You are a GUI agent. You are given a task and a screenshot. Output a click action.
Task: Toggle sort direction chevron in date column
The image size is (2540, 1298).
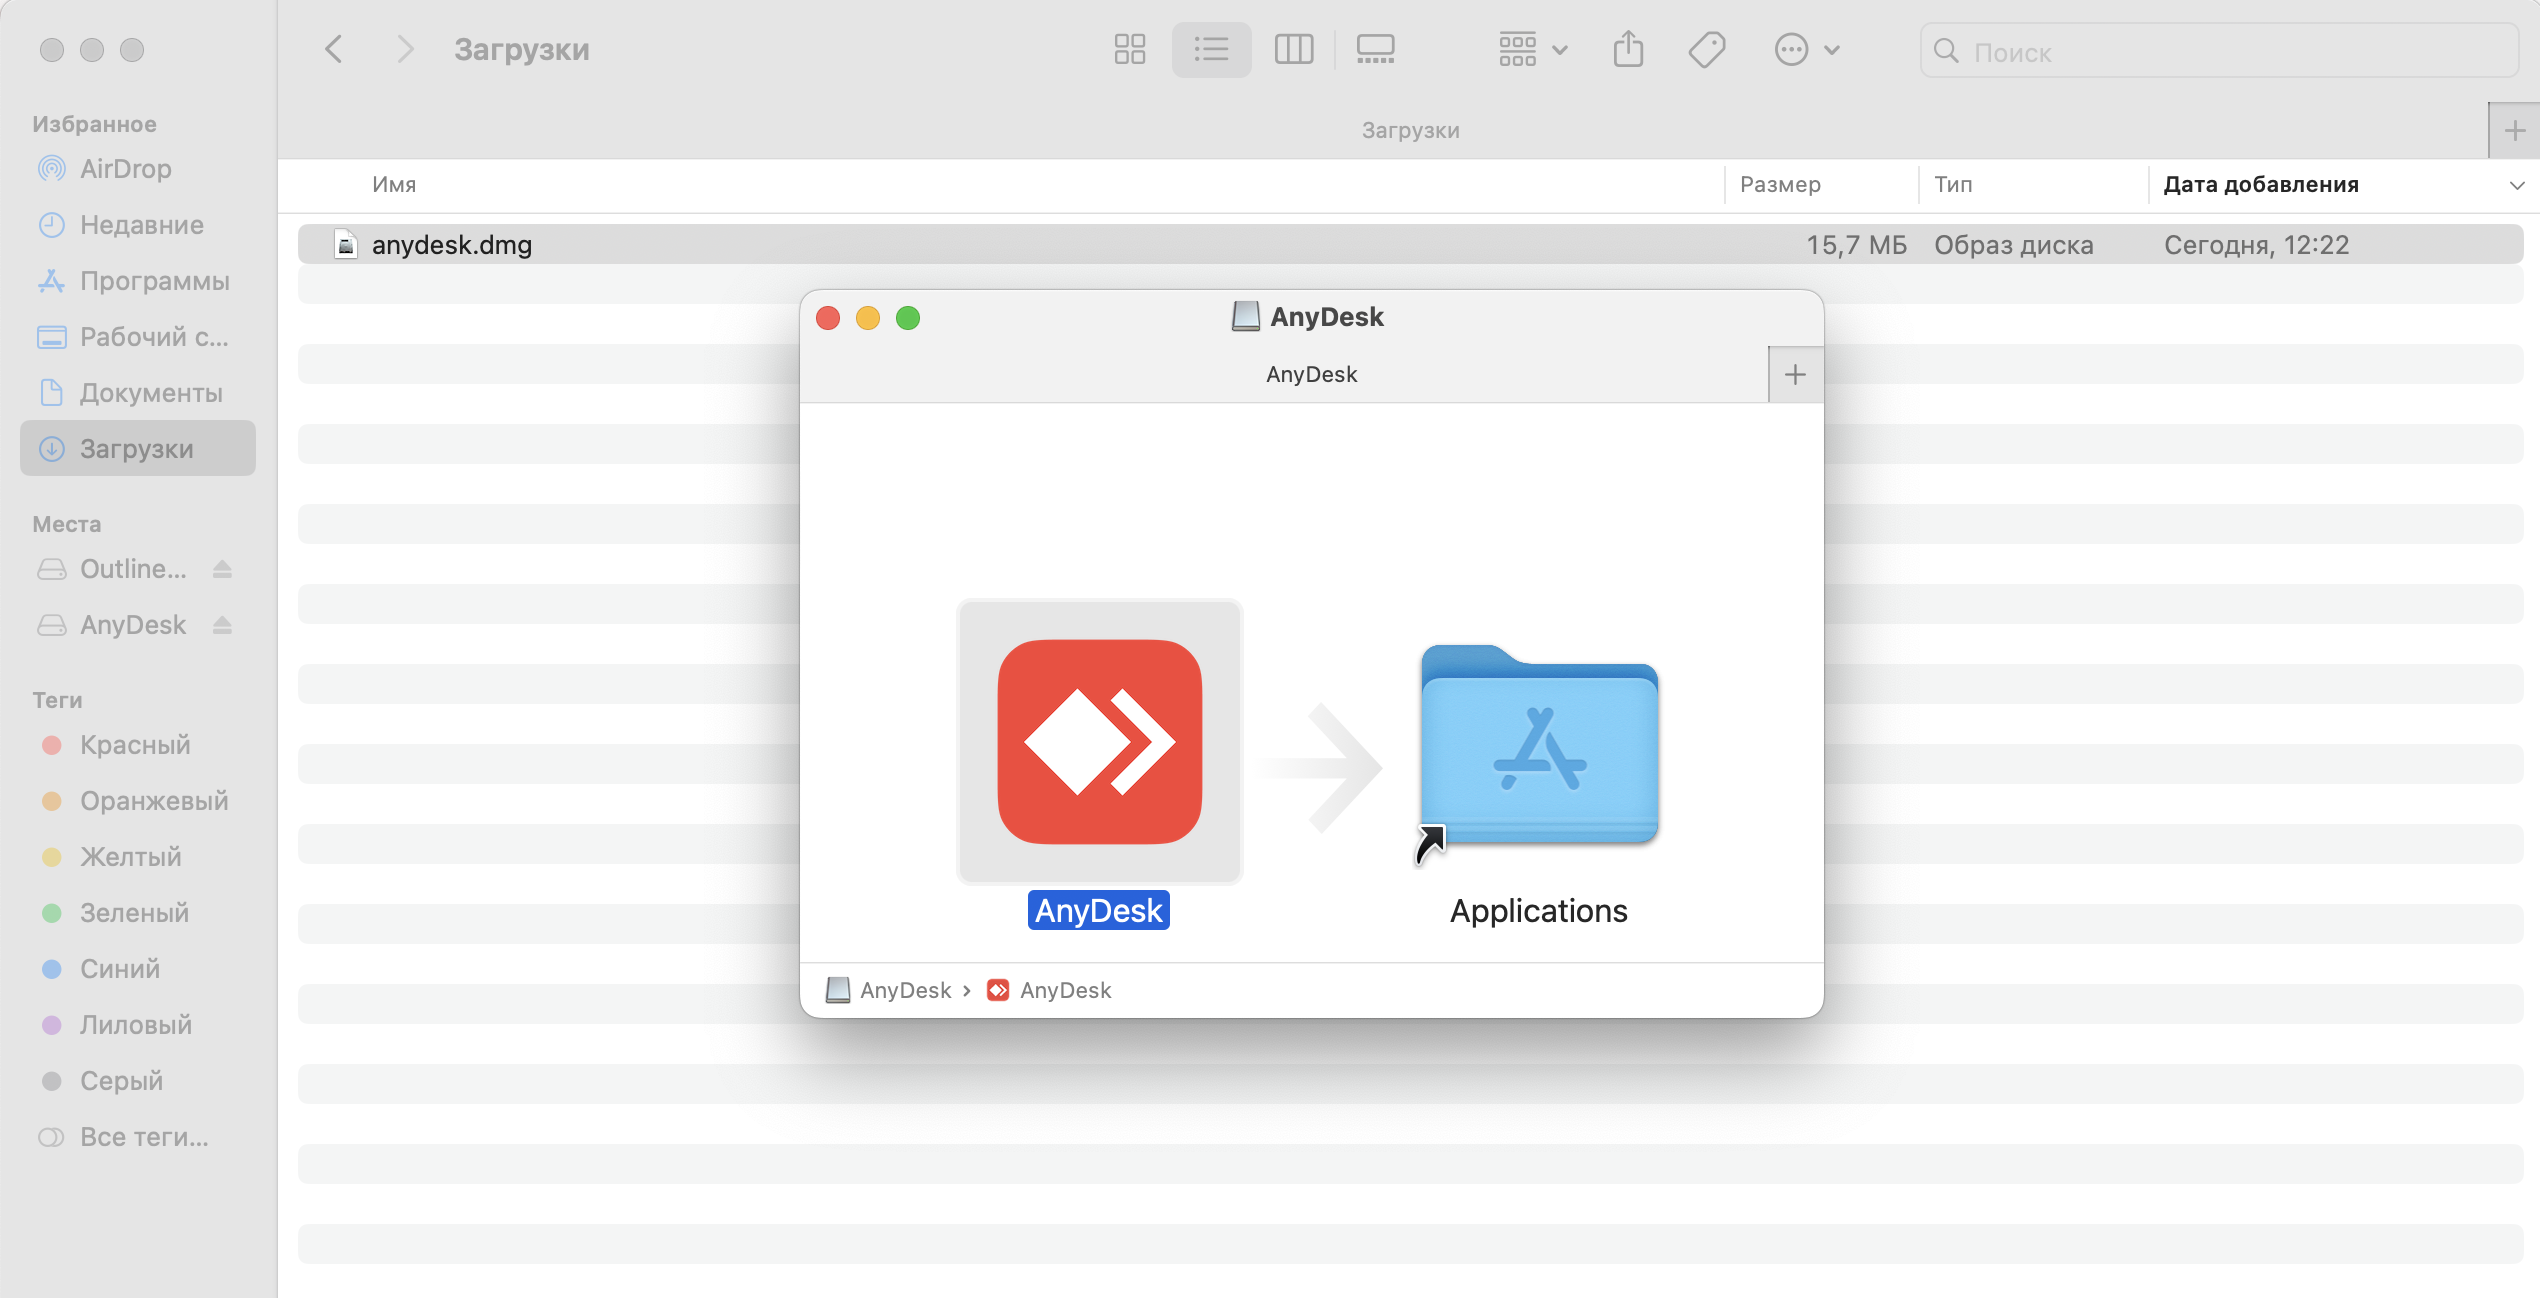[2517, 185]
